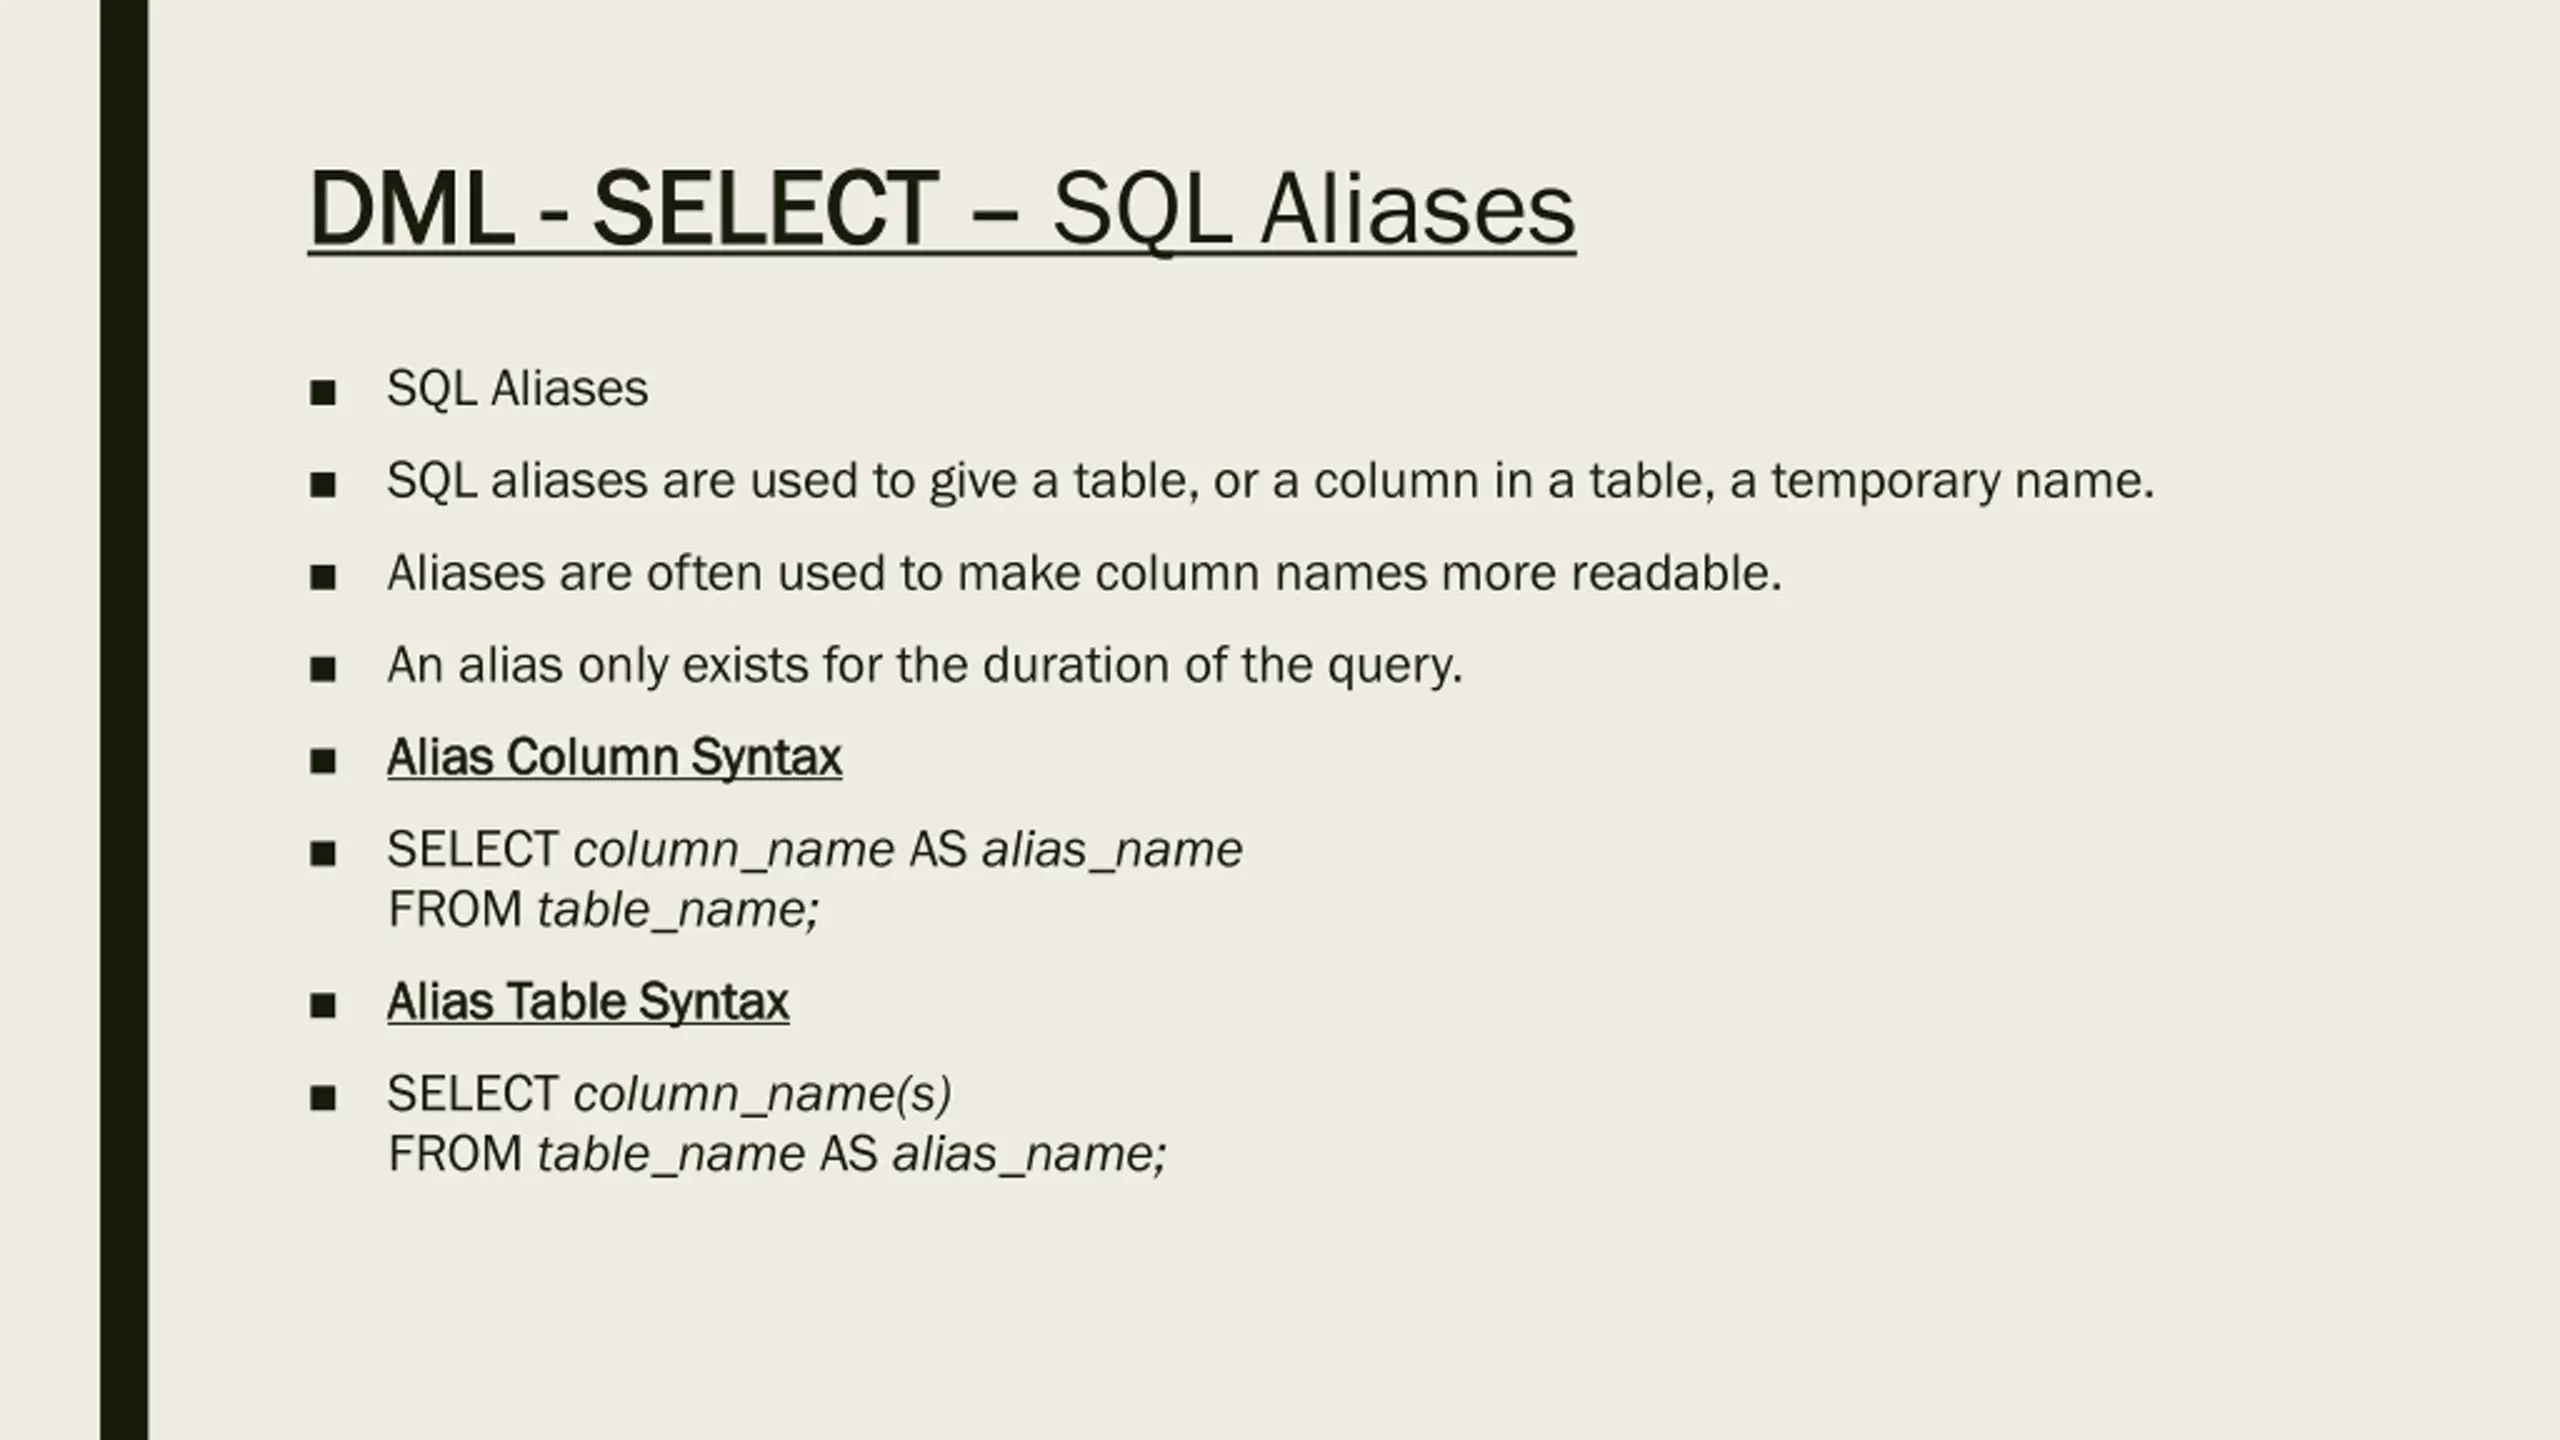
Task: Click the bullet marker before temporary name sentence
Action: coord(322,485)
